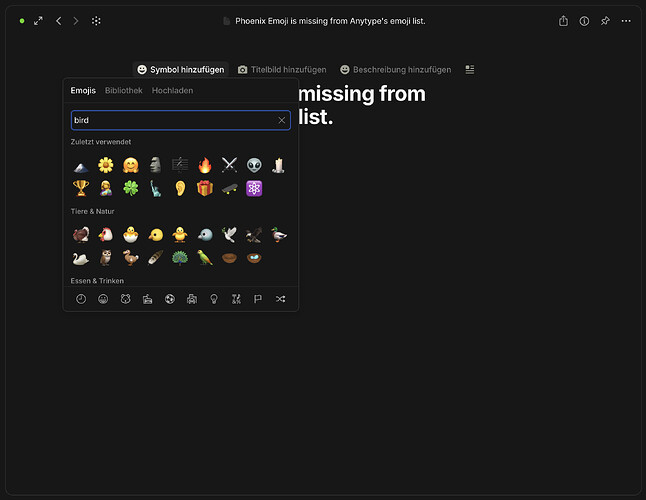Choose the empty nest emoji
The image size is (646, 500).
click(229, 258)
